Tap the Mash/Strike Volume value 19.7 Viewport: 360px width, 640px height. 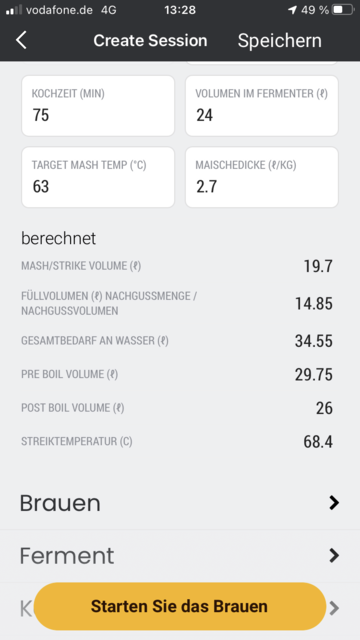[318, 266]
